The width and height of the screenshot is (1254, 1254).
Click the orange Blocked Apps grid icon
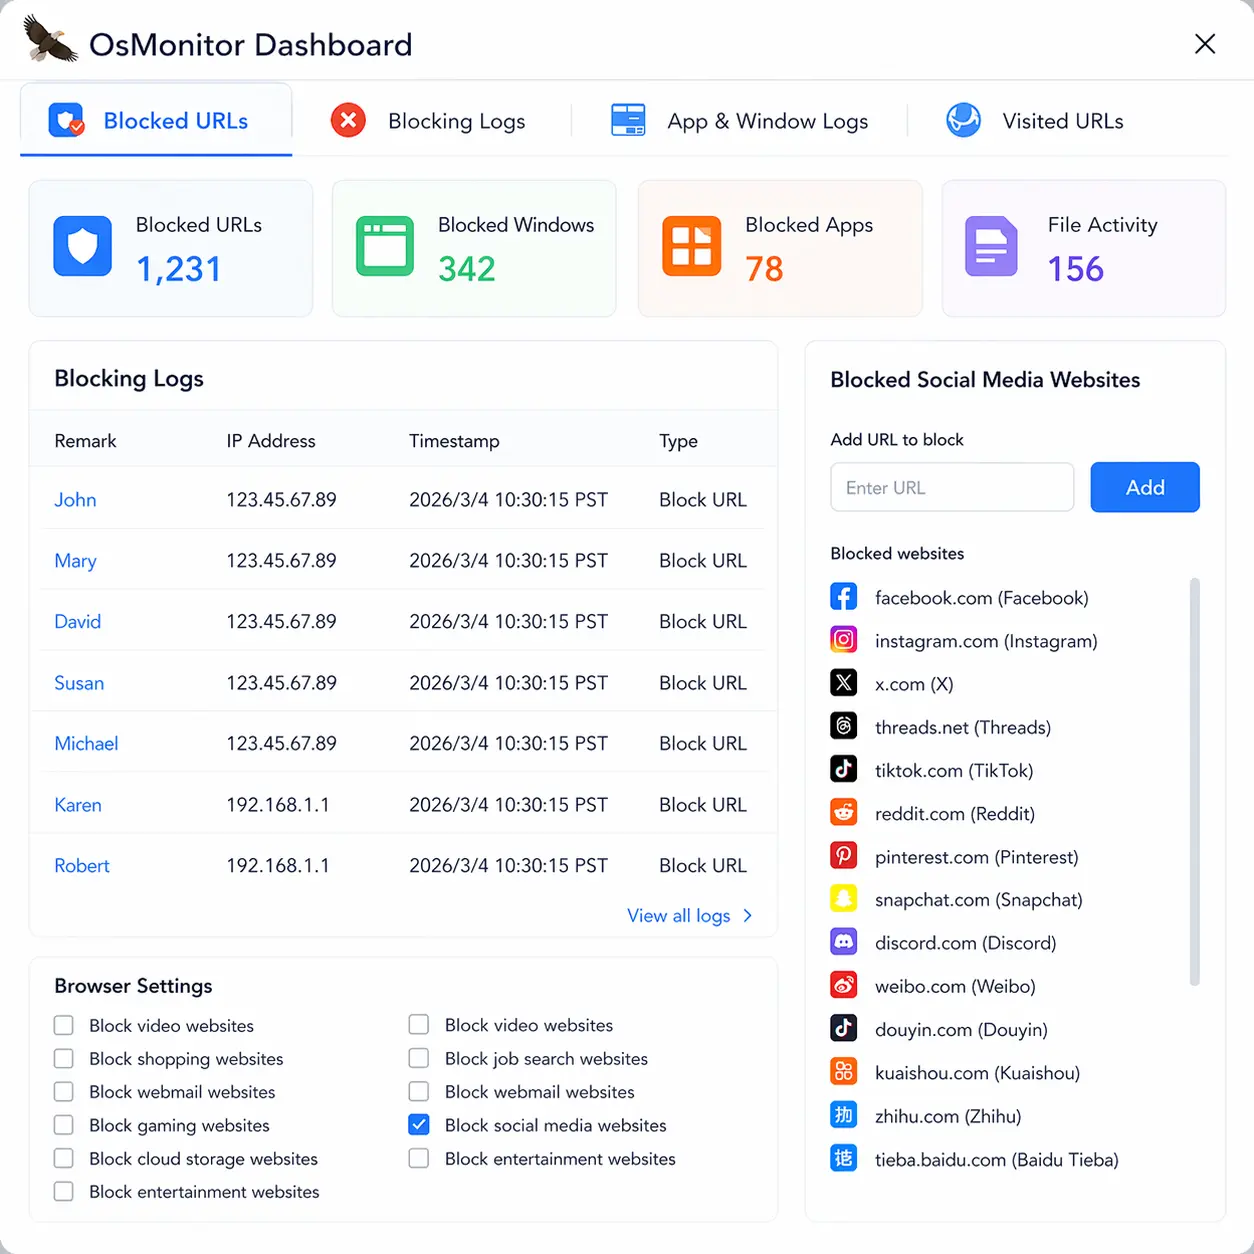click(691, 246)
